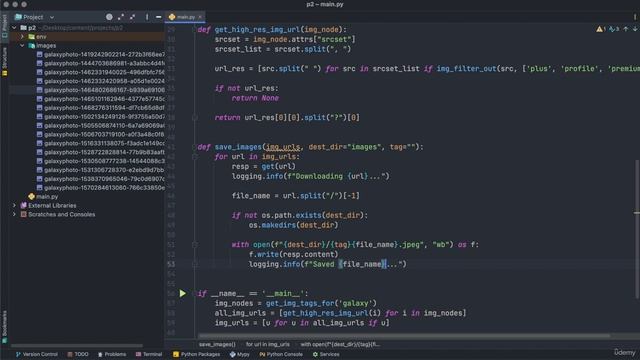Open the Structure tool window stripe button
This screenshot has height=360, width=640.
tap(4, 61)
